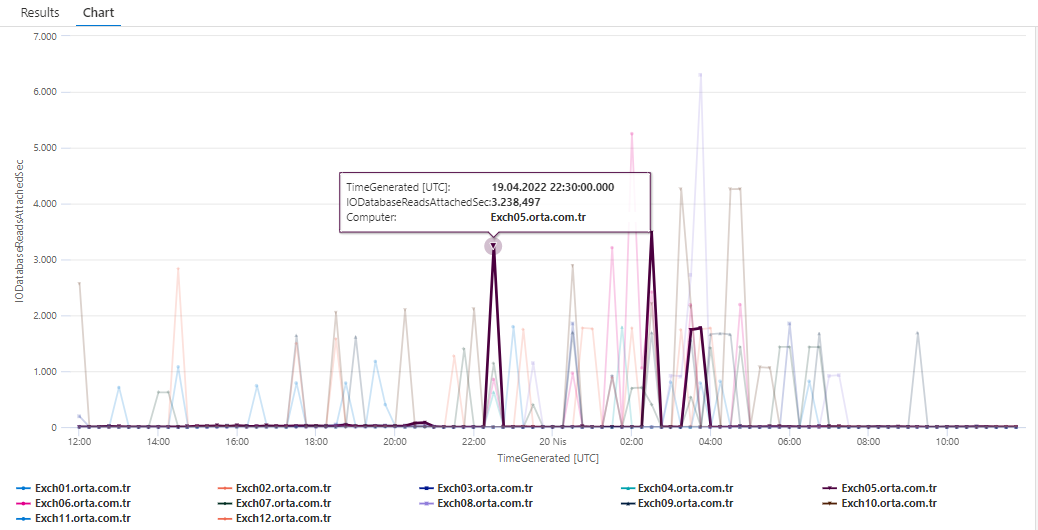Click the 18:00 x-axis tick label

(x=315, y=441)
